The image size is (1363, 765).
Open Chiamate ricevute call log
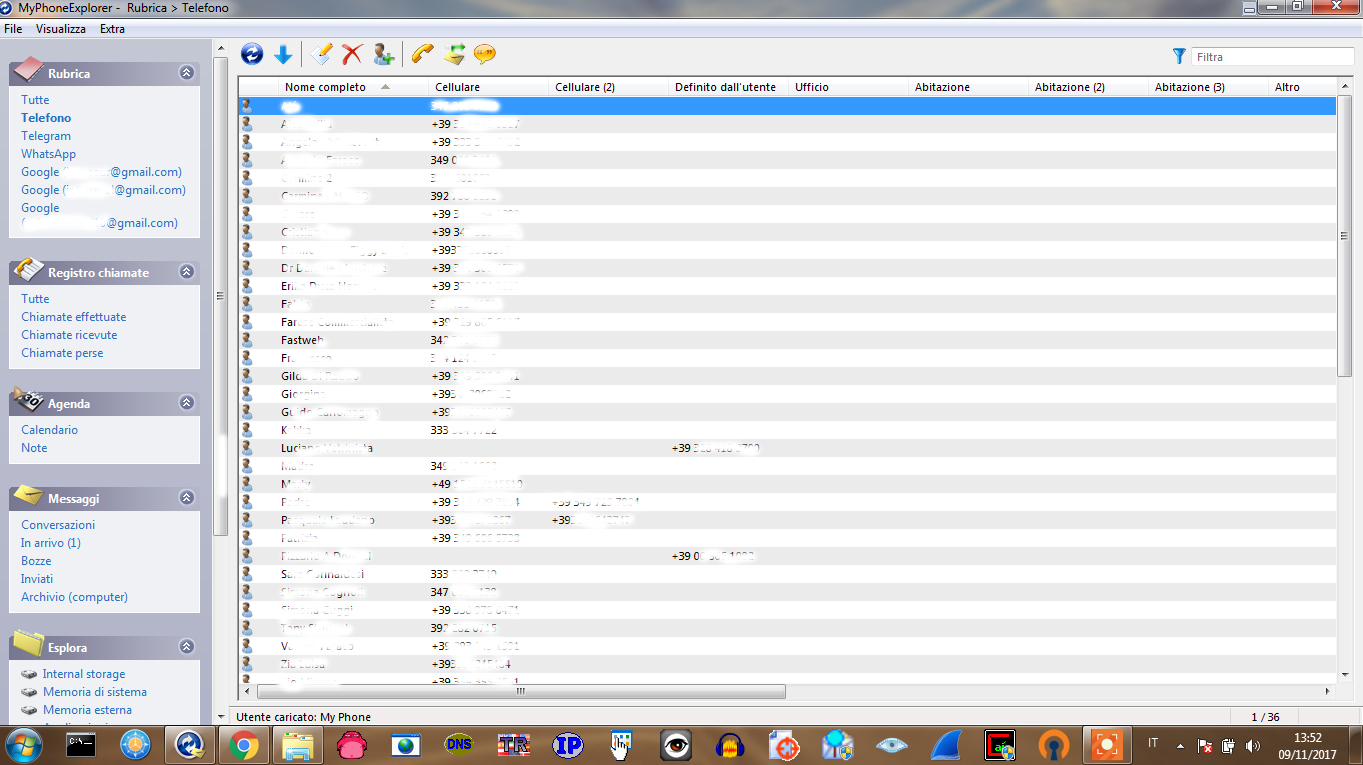69,335
